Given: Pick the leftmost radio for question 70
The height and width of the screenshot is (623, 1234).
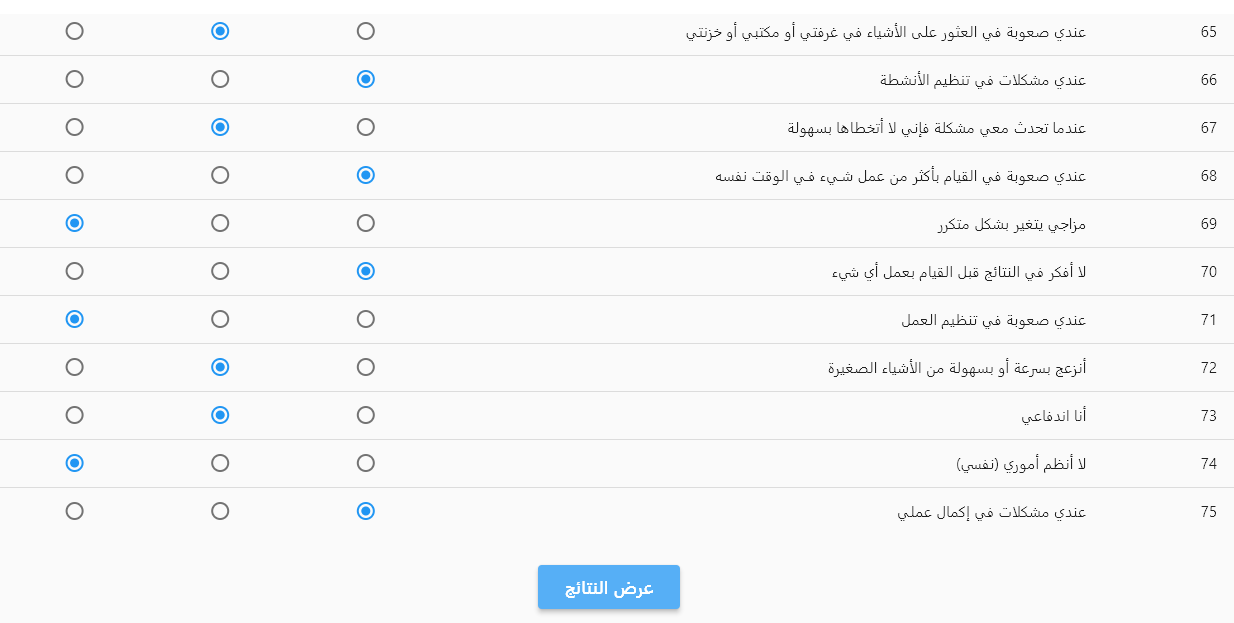Looking at the screenshot, I should tap(74, 271).
